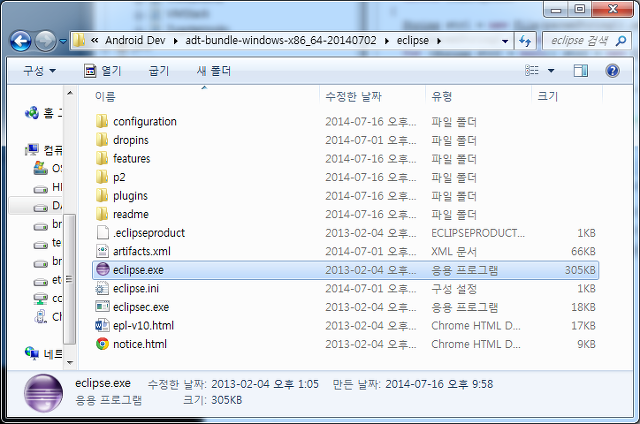Select the eclipse breadcrumb segment

(x=413, y=40)
